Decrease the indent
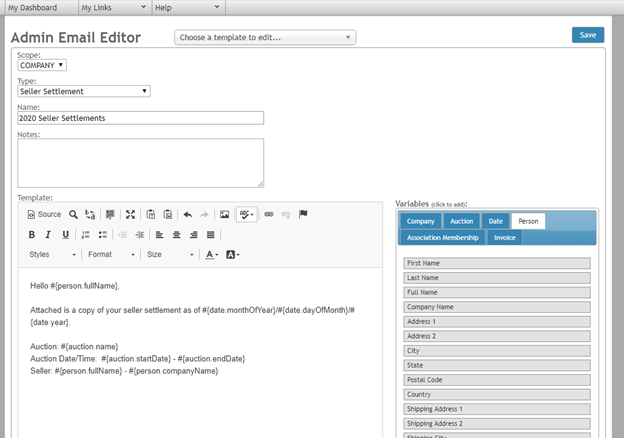Image resolution: width=624 pixels, height=438 pixels. coord(123,235)
